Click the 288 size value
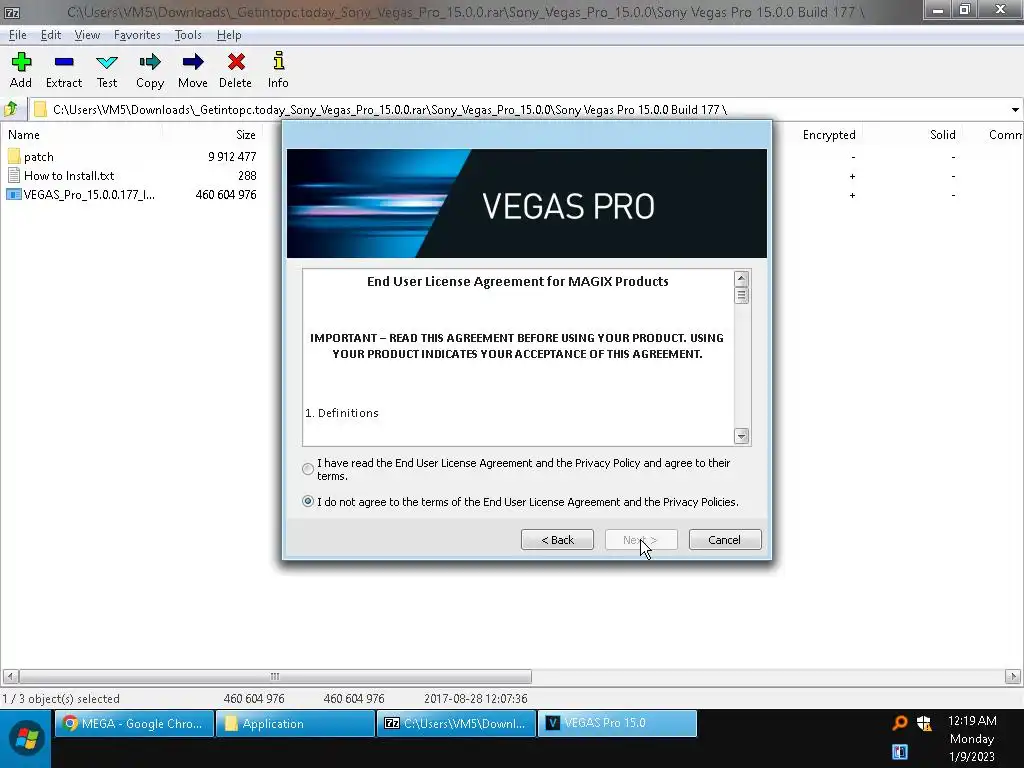 click(x=247, y=176)
